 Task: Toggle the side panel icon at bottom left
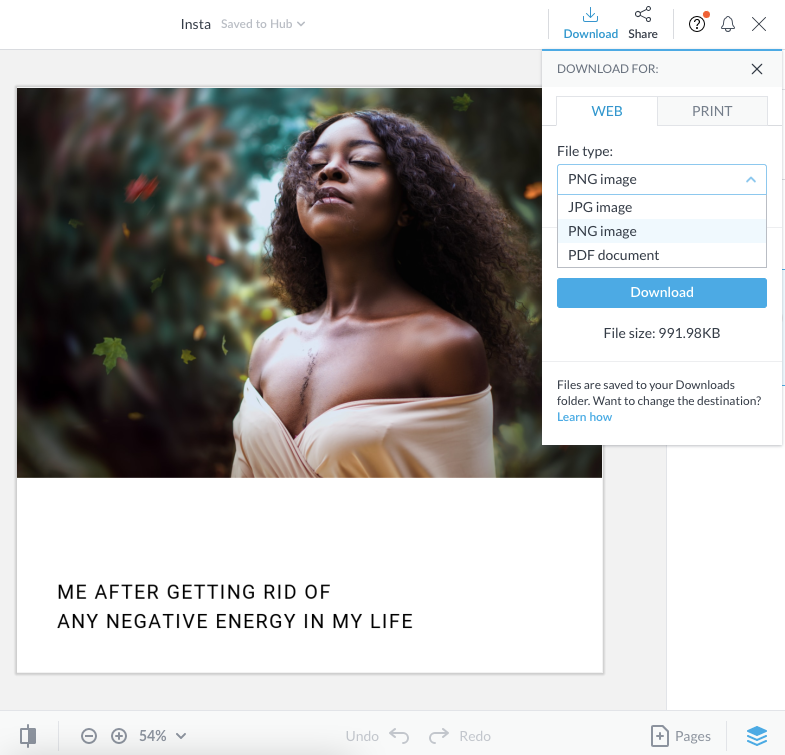coord(28,736)
